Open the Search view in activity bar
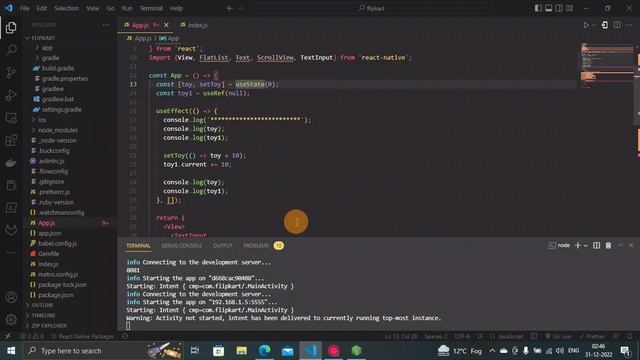The height and width of the screenshot is (360, 640). pos(11,50)
